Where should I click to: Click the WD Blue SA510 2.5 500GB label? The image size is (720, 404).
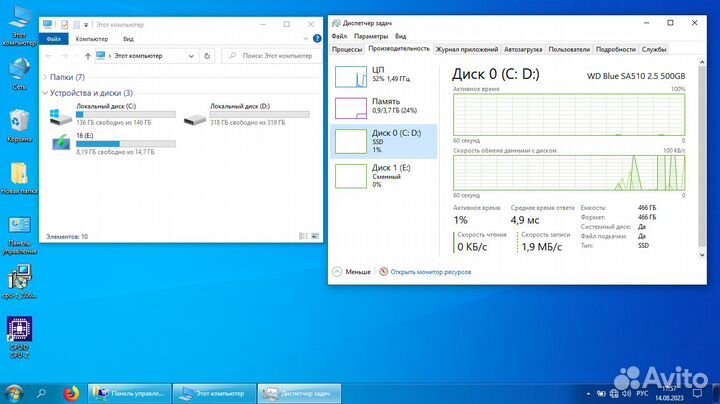pyautogui.click(x=636, y=76)
